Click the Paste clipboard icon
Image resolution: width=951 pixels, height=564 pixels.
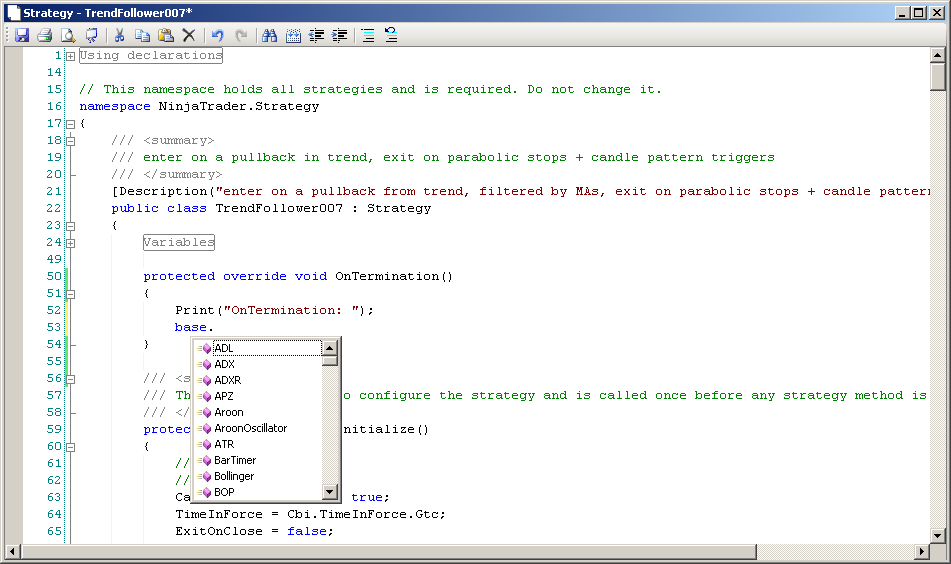pos(166,36)
